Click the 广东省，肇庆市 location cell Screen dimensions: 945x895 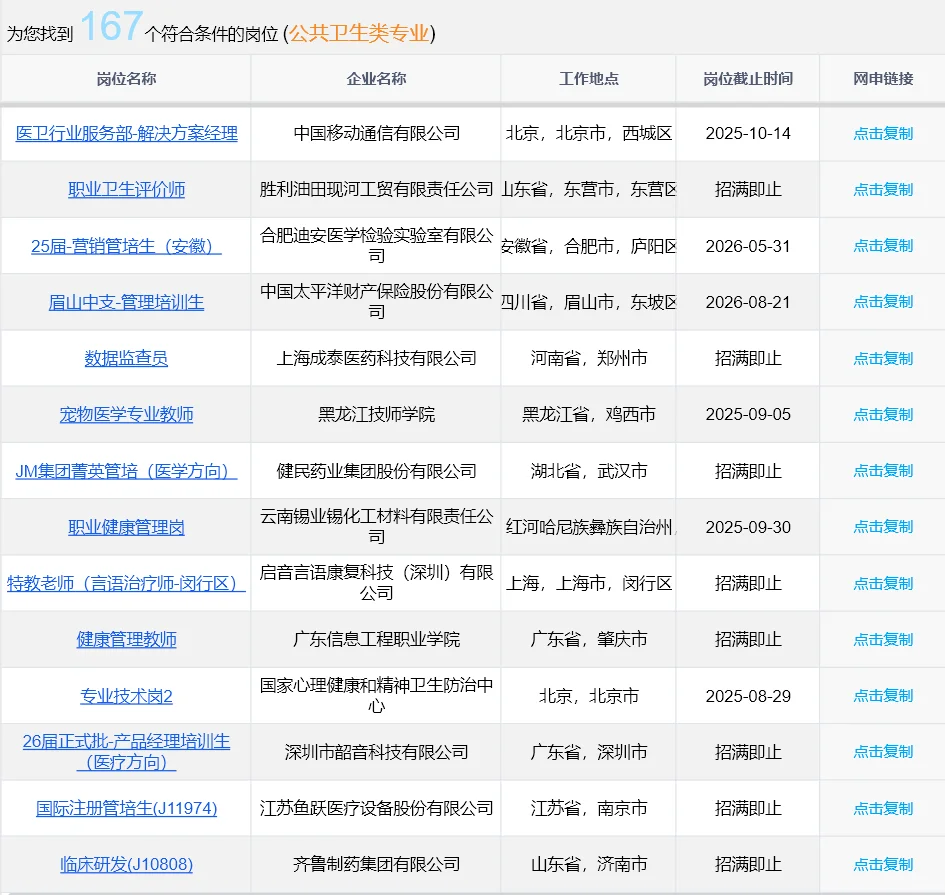click(x=589, y=639)
